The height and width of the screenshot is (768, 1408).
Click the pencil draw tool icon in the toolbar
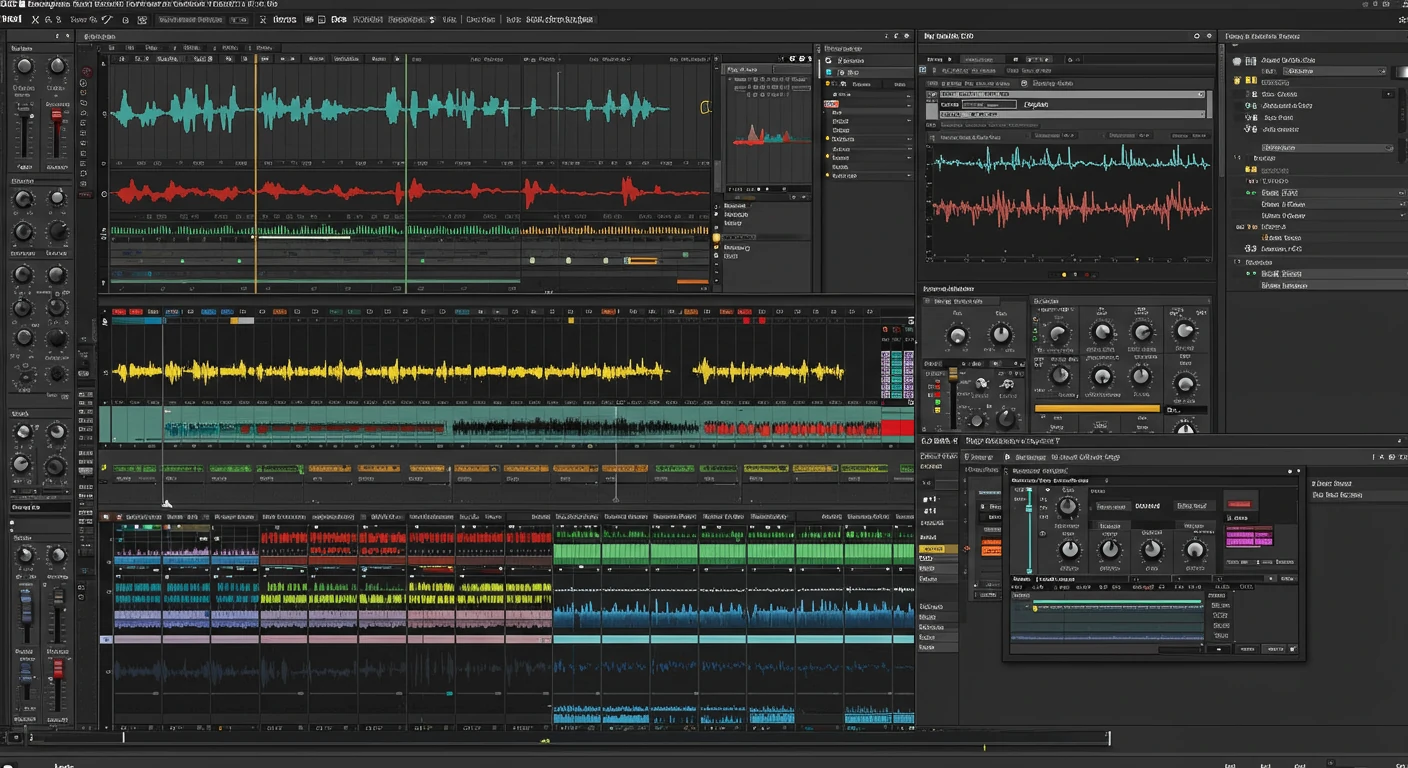pos(106,19)
